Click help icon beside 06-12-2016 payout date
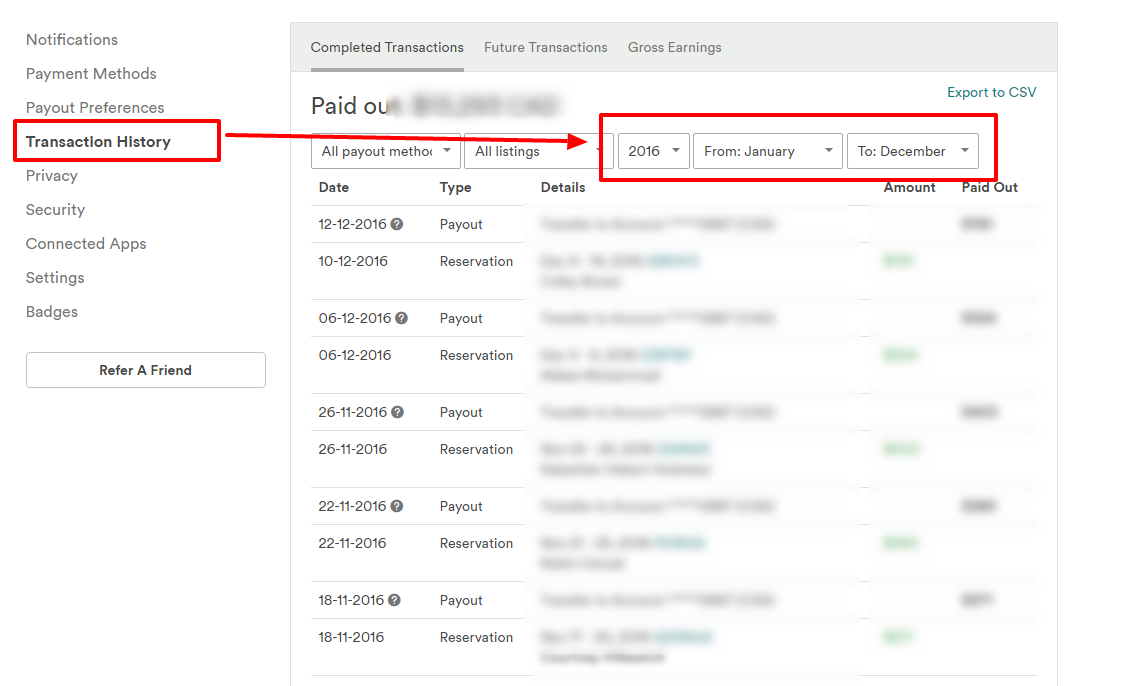Screen dimensions: 1147x686 (401, 319)
